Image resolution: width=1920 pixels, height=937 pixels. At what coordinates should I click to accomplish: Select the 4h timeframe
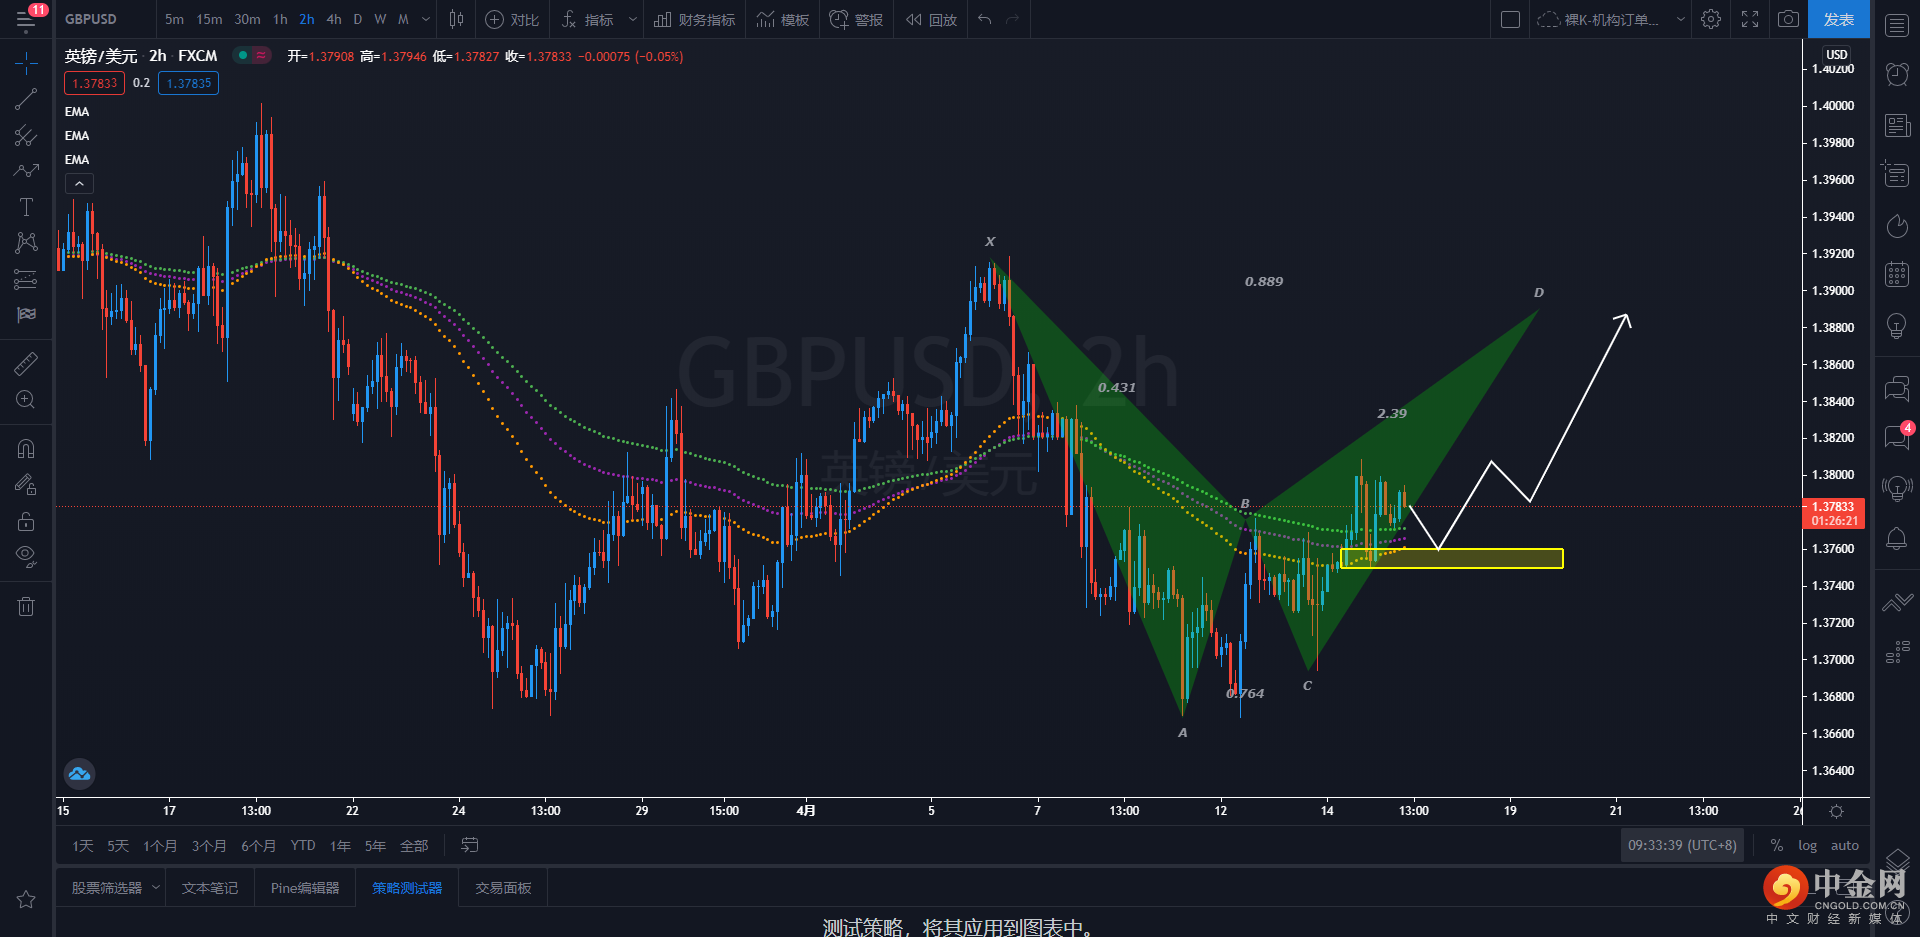pos(334,19)
